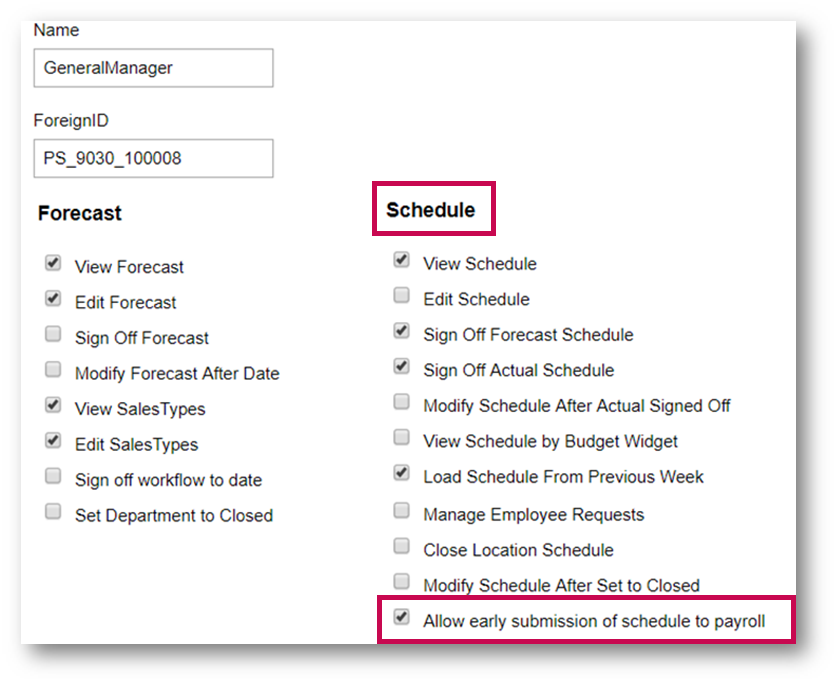This screenshot has width=838, height=679.
Task: Enable View Schedule by Budget Widget
Action: 401,439
